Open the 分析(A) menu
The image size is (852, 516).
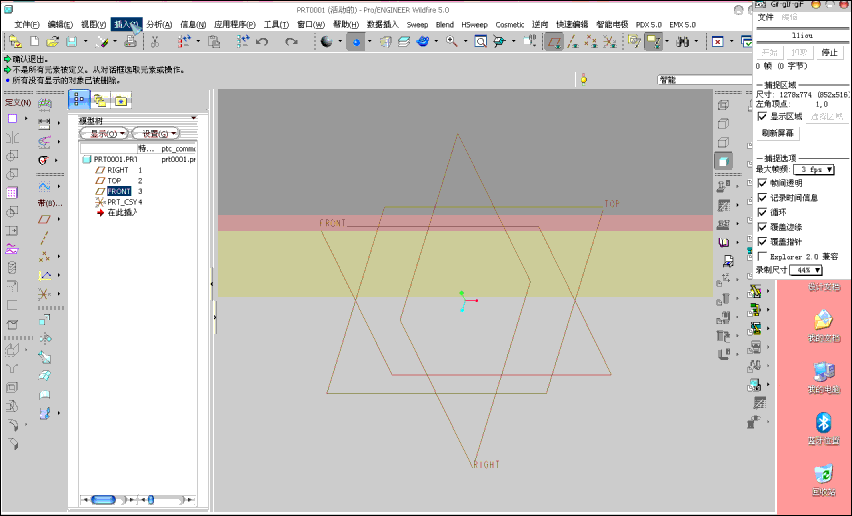[x=159, y=24]
